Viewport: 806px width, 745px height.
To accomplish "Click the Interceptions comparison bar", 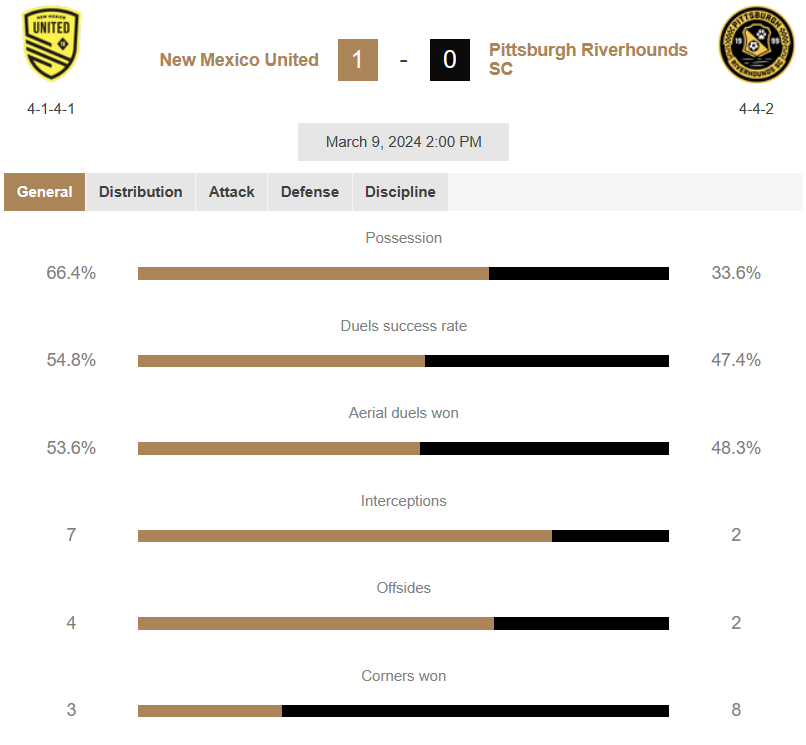I will point(404,536).
